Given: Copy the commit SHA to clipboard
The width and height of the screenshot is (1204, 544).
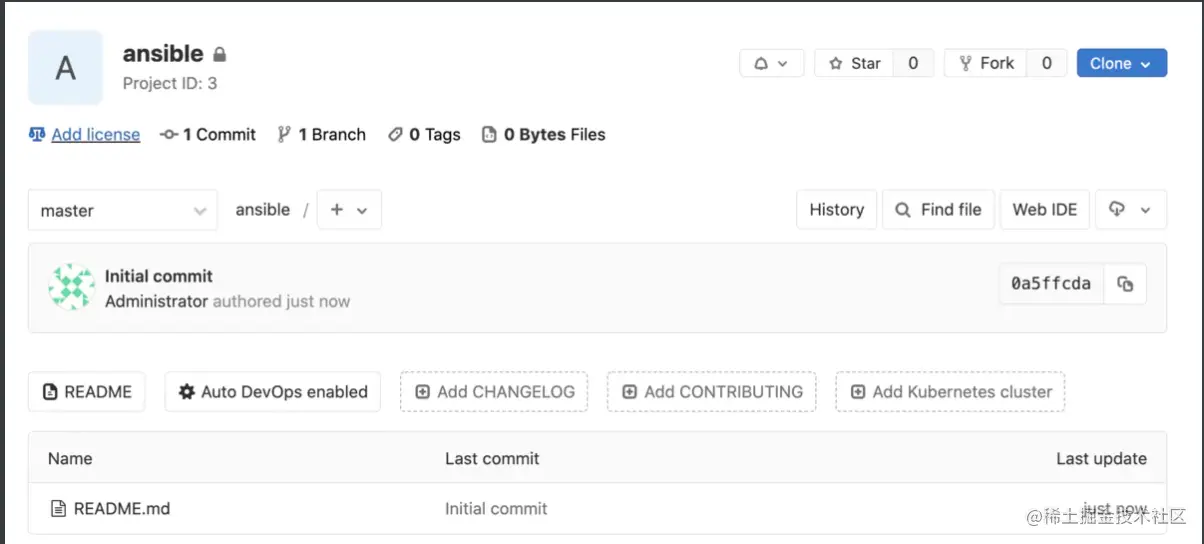Looking at the screenshot, I should tap(1125, 284).
